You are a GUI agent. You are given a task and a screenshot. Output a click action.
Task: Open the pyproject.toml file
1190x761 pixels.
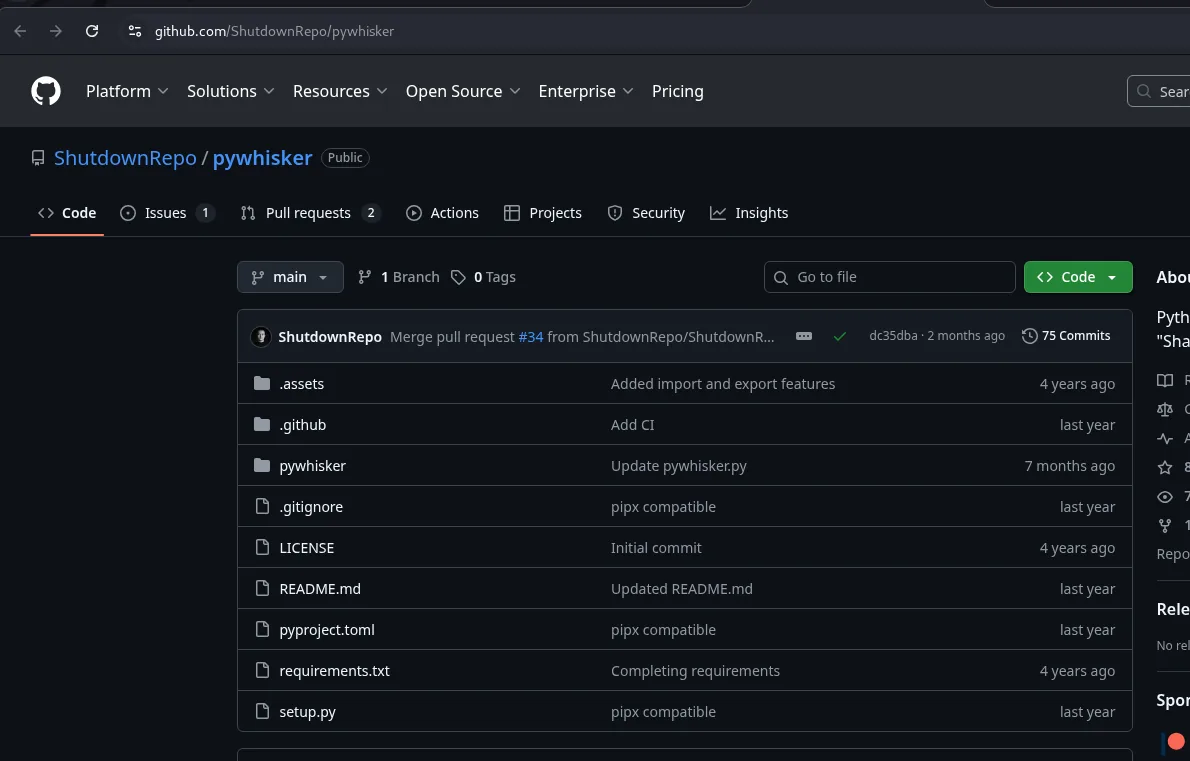(327, 630)
